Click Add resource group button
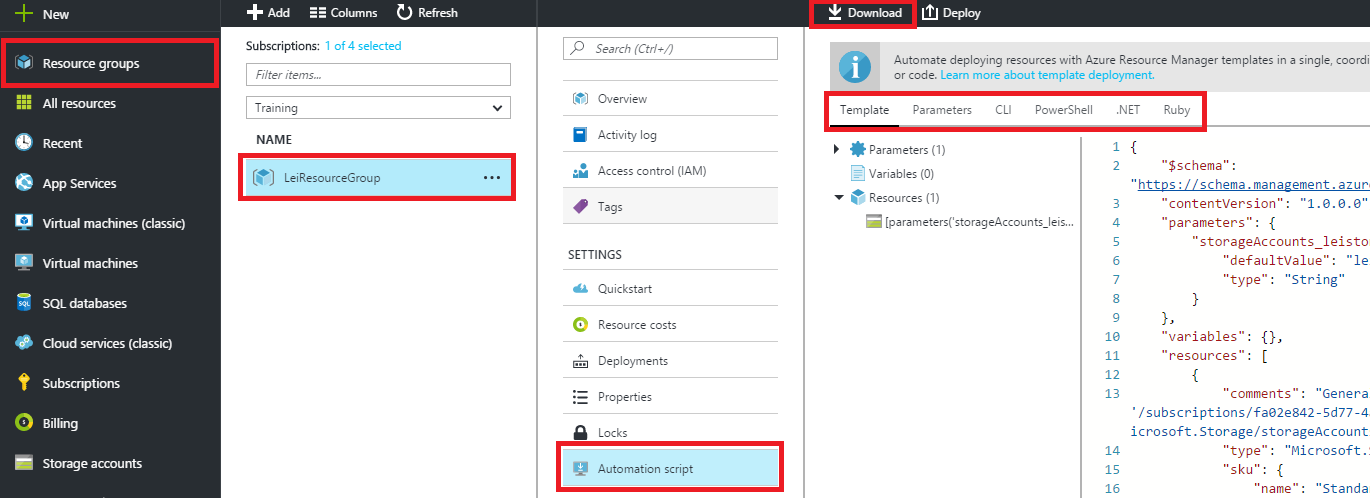This screenshot has width=1370, height=498. coord(268,13)
